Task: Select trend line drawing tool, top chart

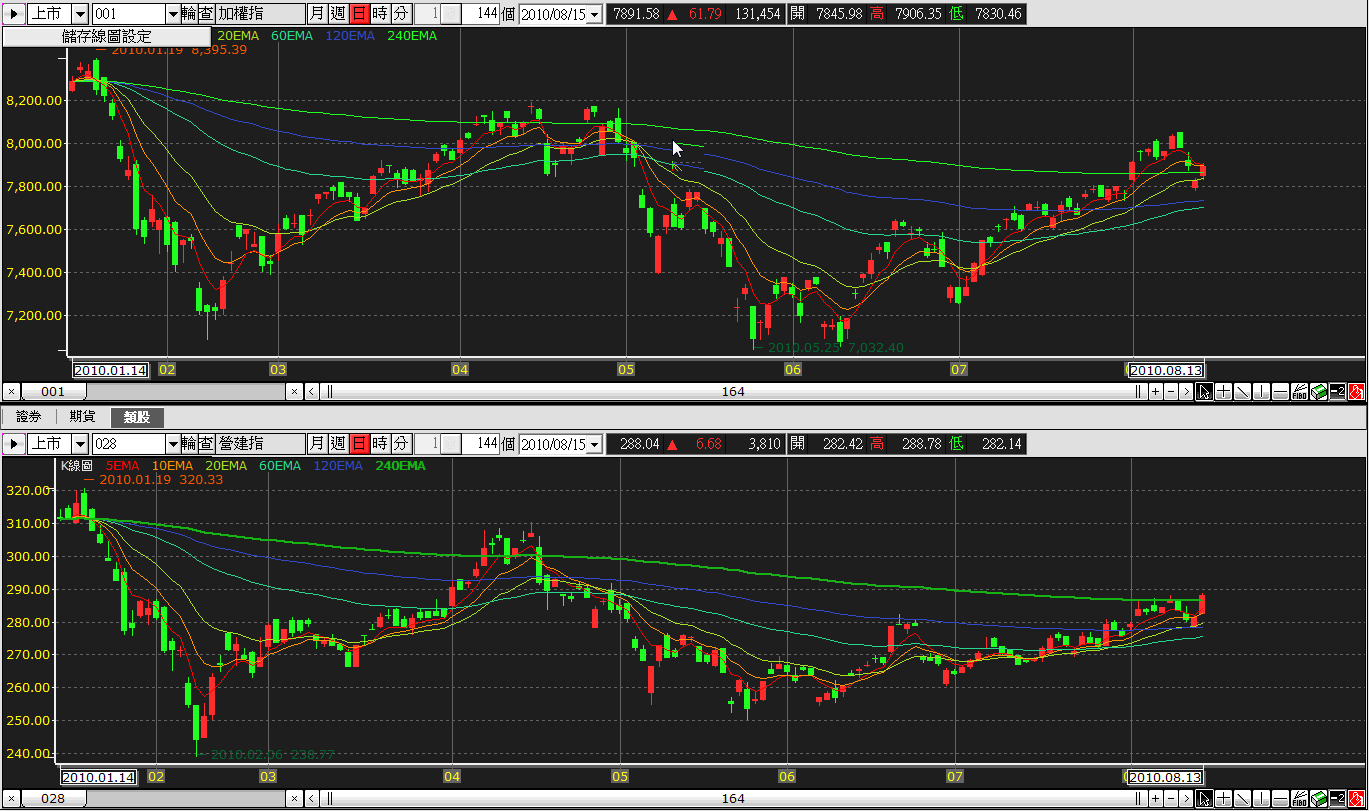Action: (x=1242, y=391)
